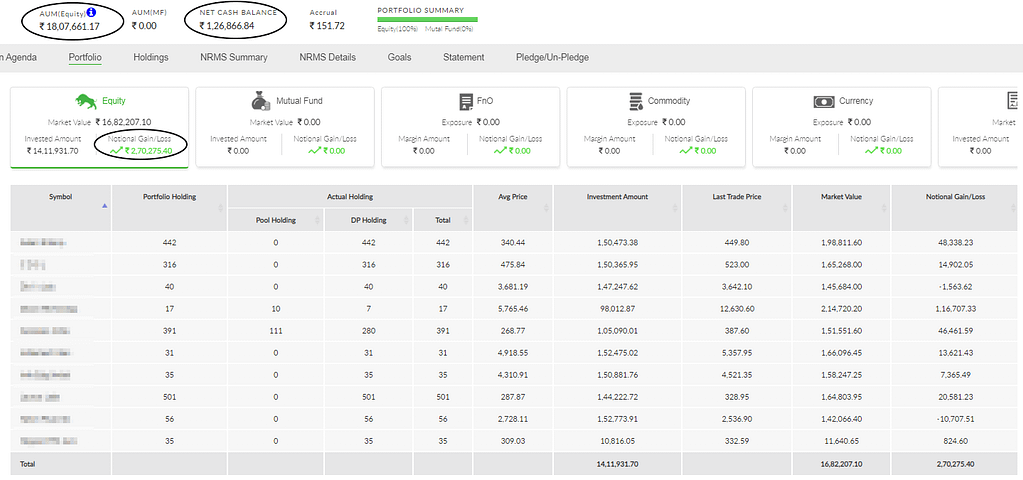Click AUM(Equity) value 18,07,661.17
1023x480 pixels.
(x=69, y=26)
